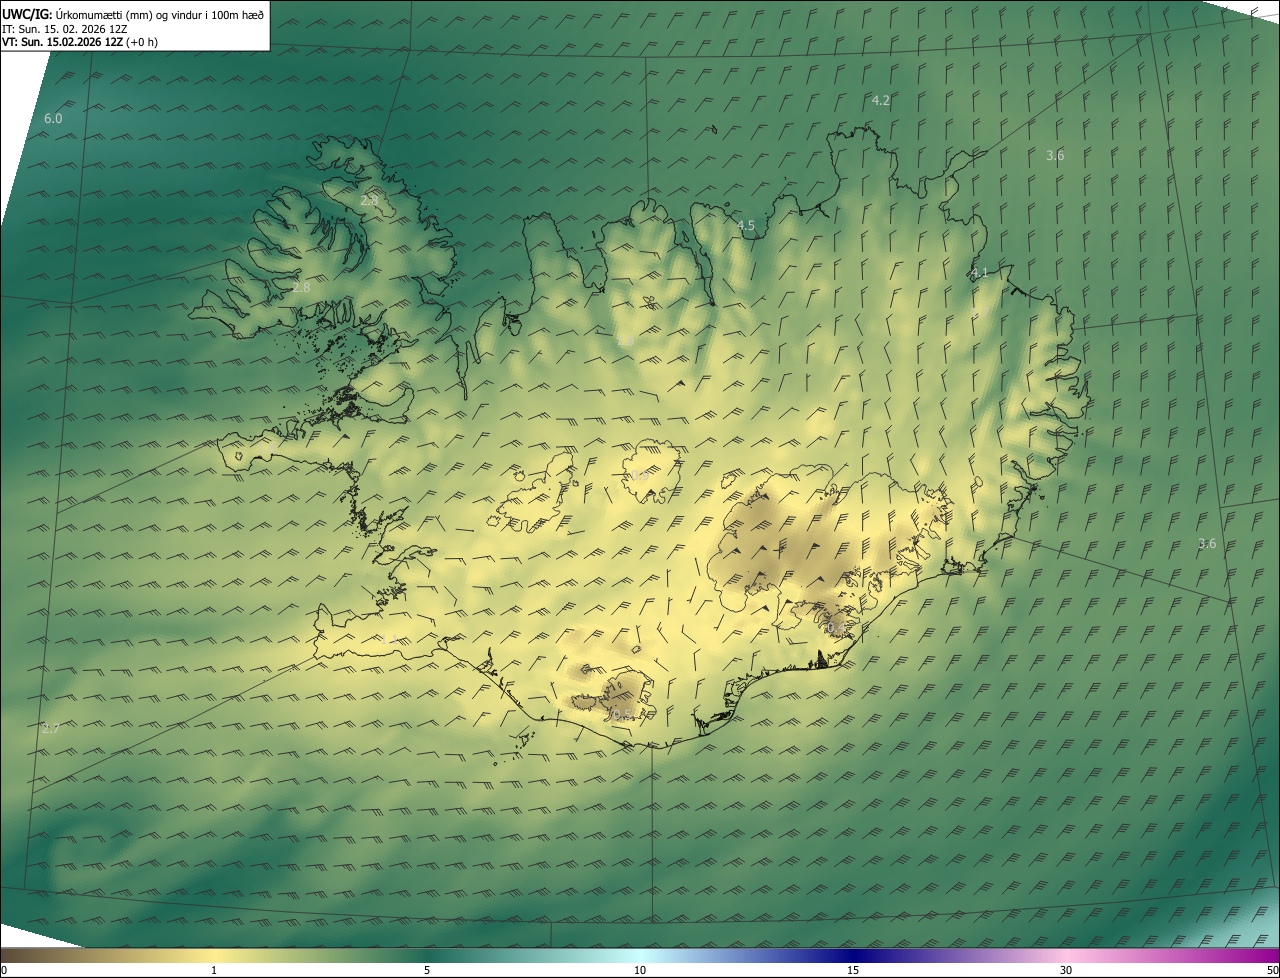Click the 1.1 value label on Reykjanes peninsula
The height and width of the screenshot is (978, 1280).
click(387, 638)
